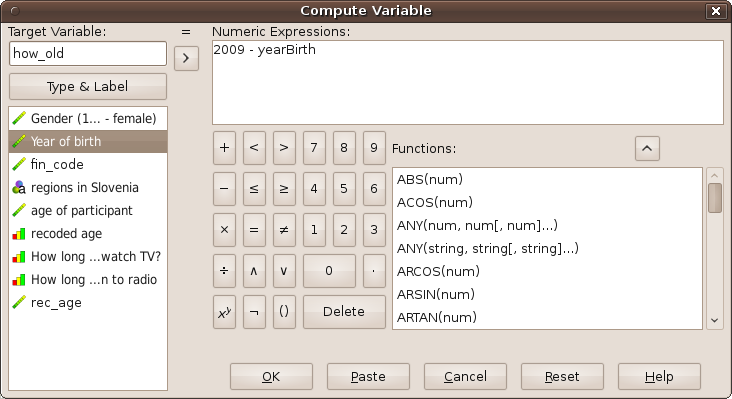This screenshot has height=399, width=732.
Task: Select How long listen to radio variable
Action: click(88, 280)
